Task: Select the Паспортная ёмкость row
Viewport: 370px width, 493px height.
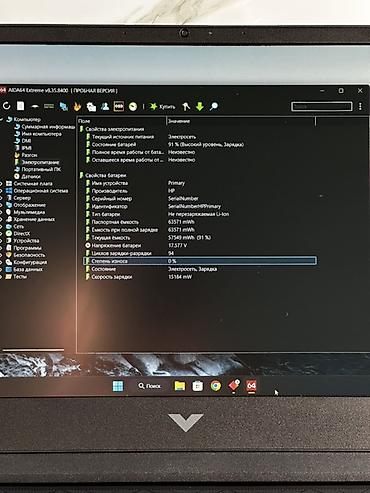Action: (200, 222)
